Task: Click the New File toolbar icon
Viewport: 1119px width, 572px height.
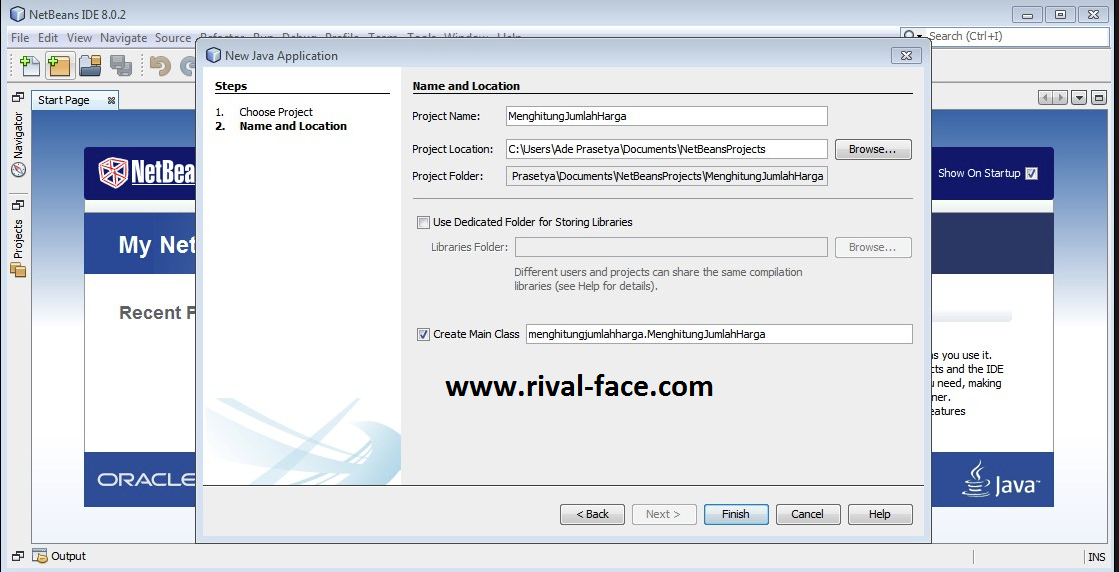Action: coord(30,66)
